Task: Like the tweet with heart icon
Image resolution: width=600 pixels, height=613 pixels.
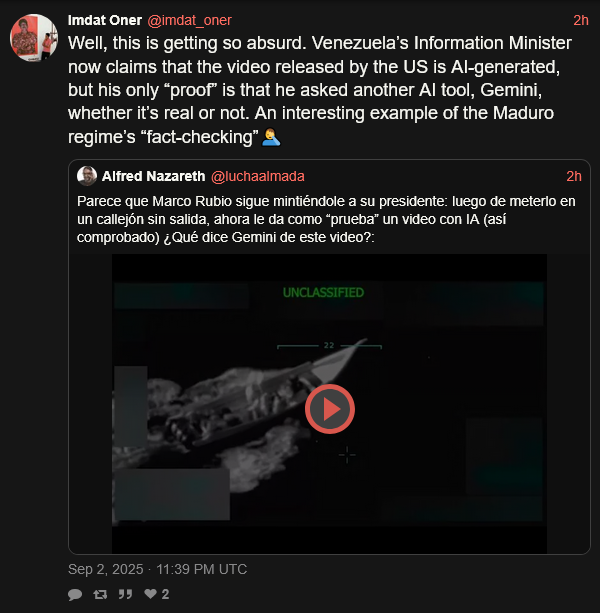Action: point(150,594)
